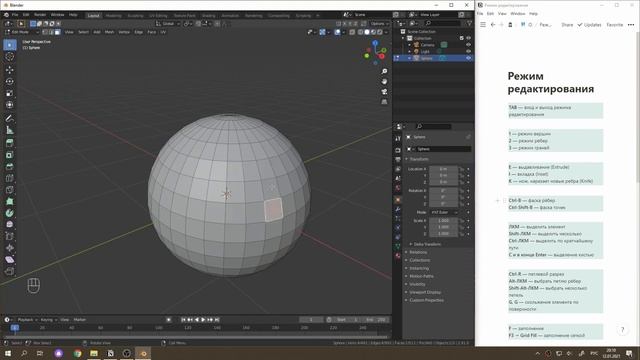
Task: Open the Face menu in viewport header
Action: pos(151,32)
